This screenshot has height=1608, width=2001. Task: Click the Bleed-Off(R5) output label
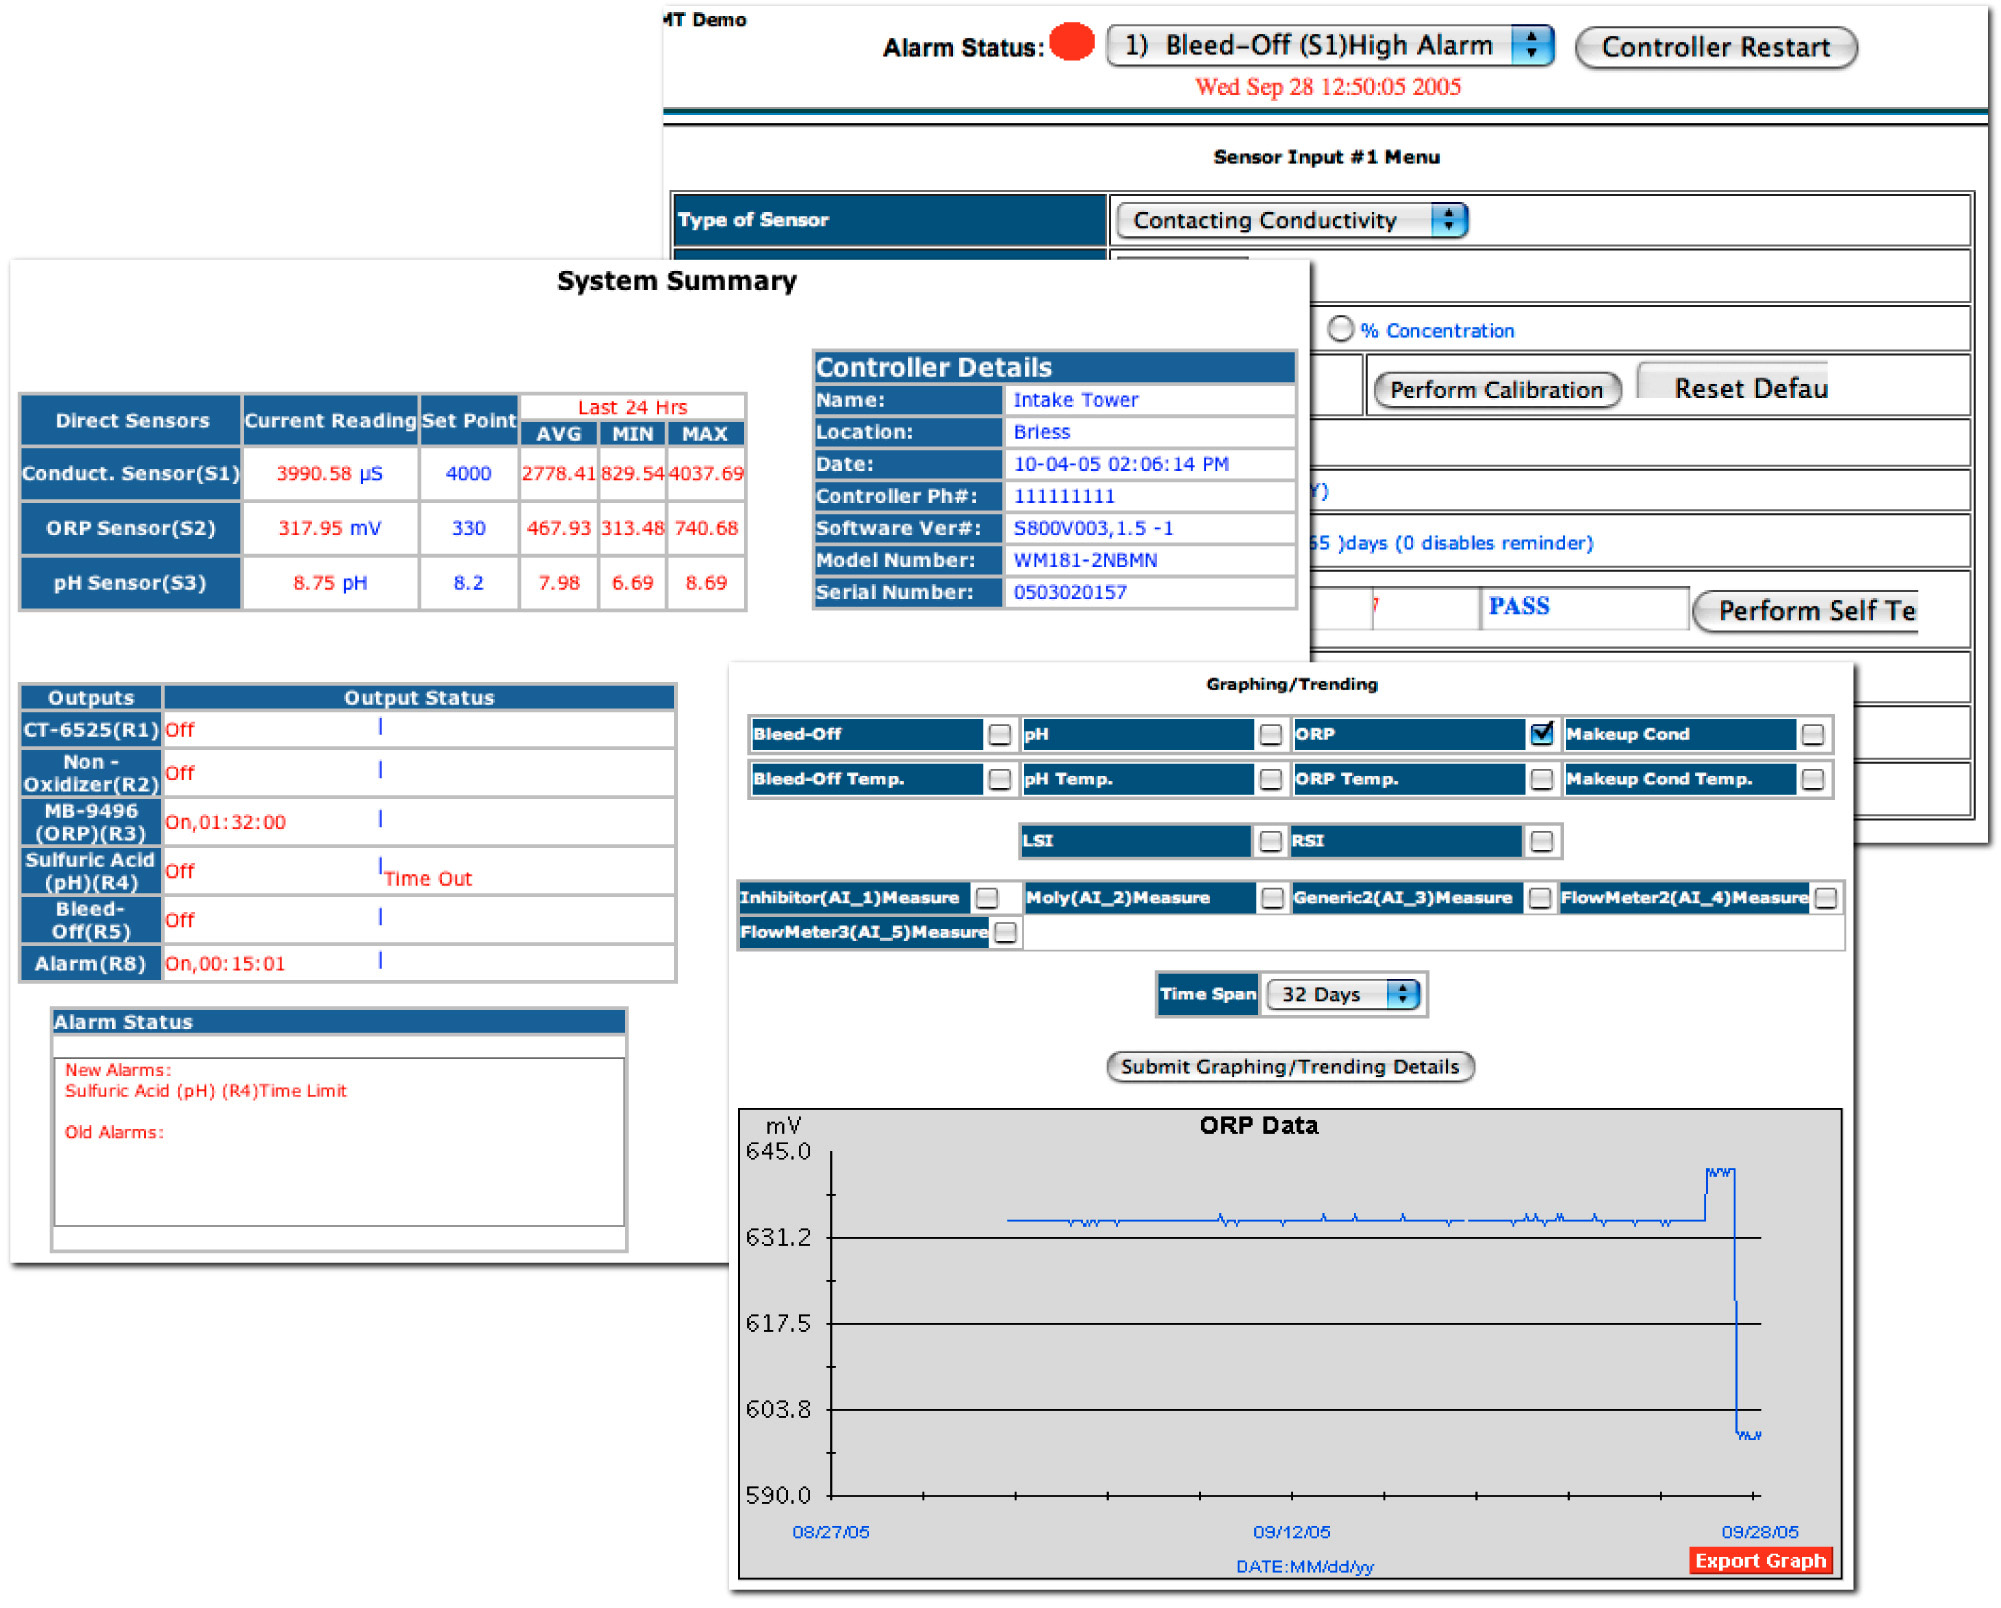91,920
